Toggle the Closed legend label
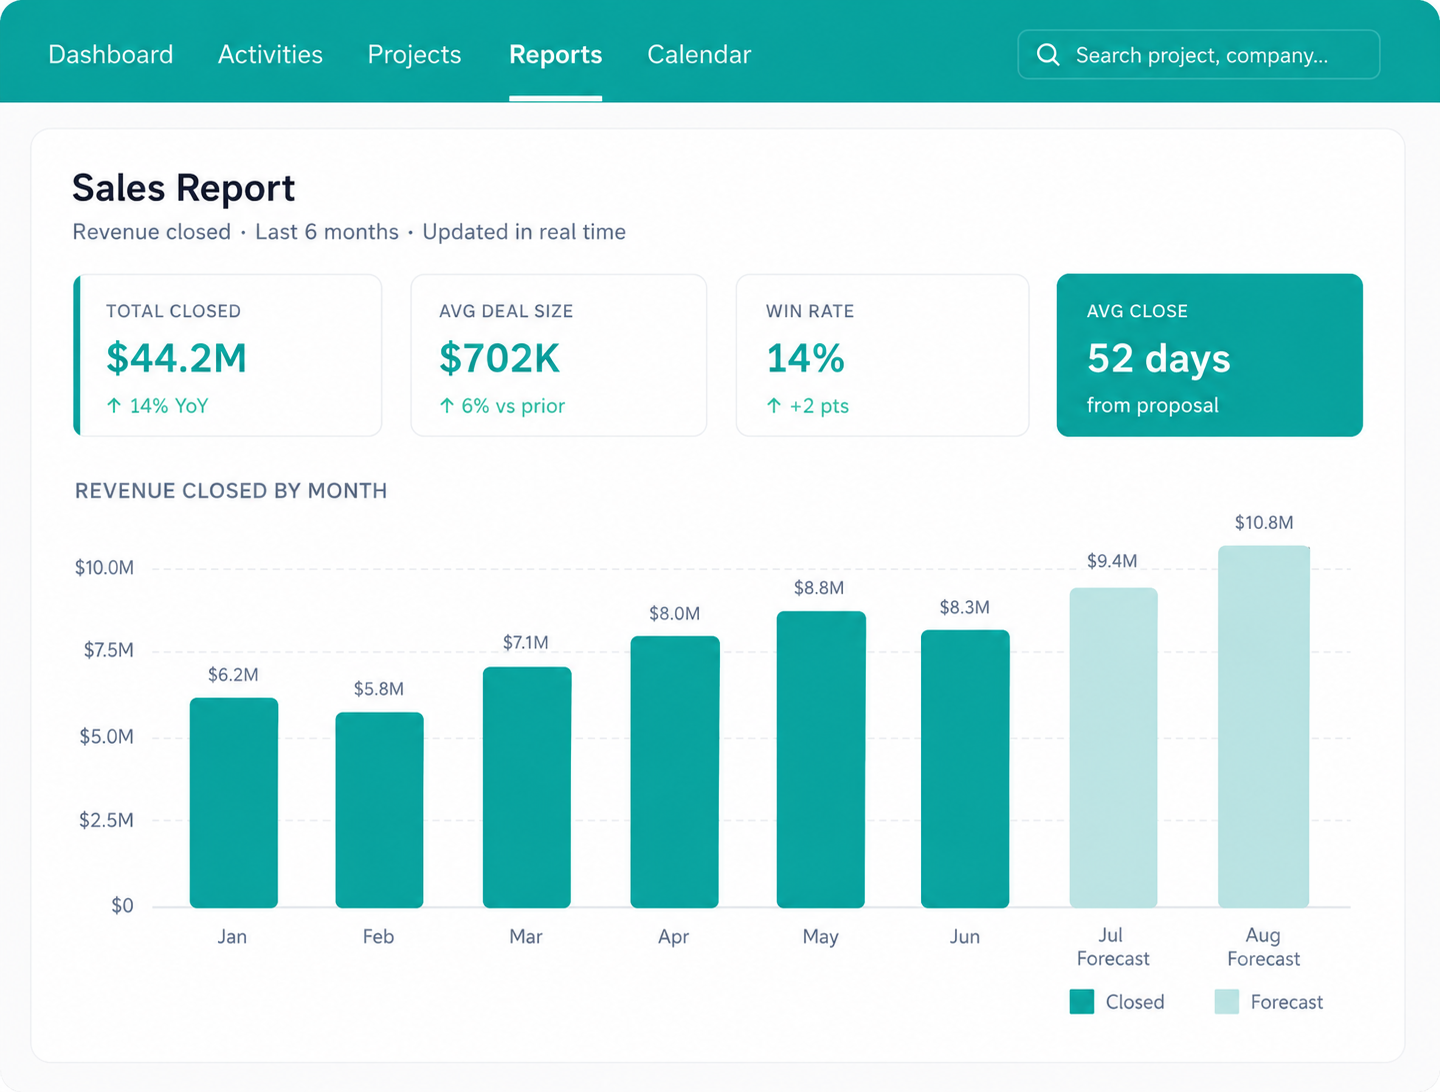 coord(1135,1002)
